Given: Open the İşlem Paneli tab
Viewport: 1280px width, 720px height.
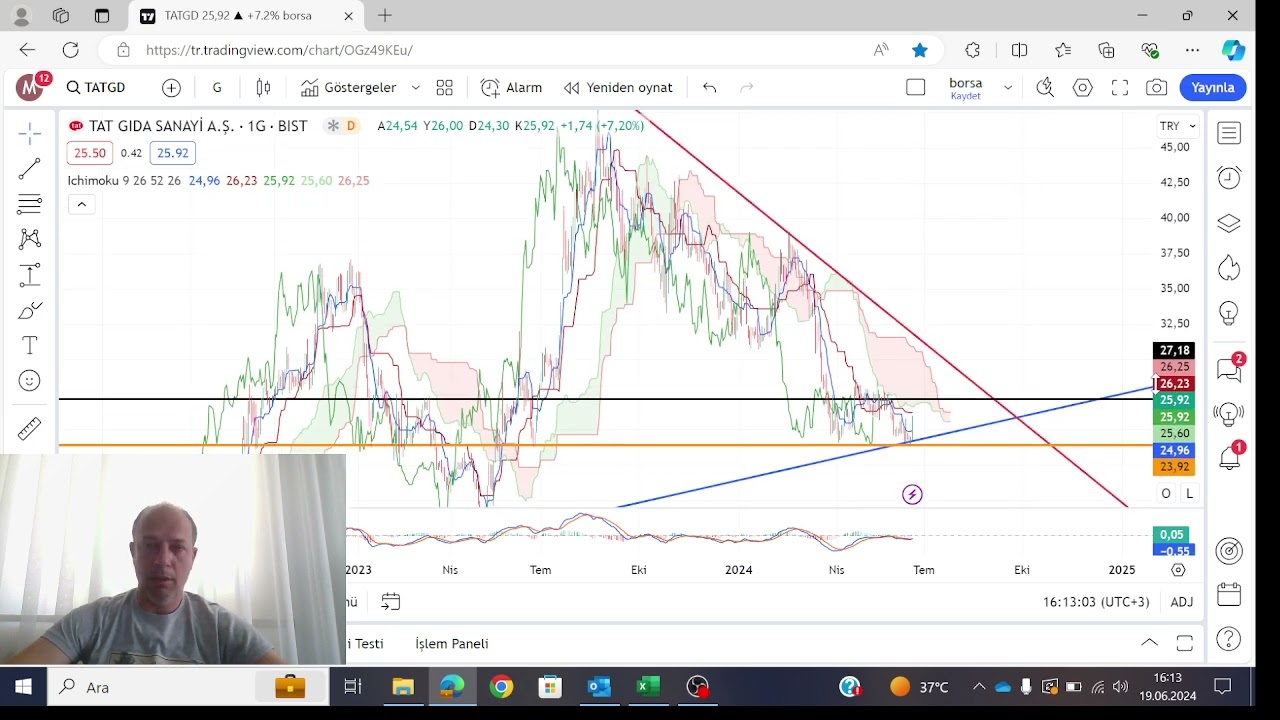Looking at the screenshot, I should 452,644.
